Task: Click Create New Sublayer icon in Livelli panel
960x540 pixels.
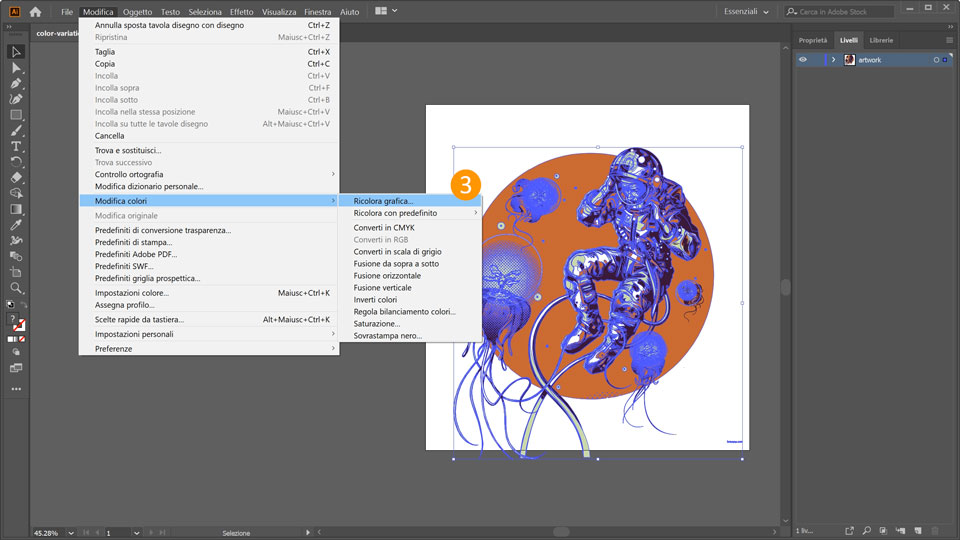Action: point(900,531)
